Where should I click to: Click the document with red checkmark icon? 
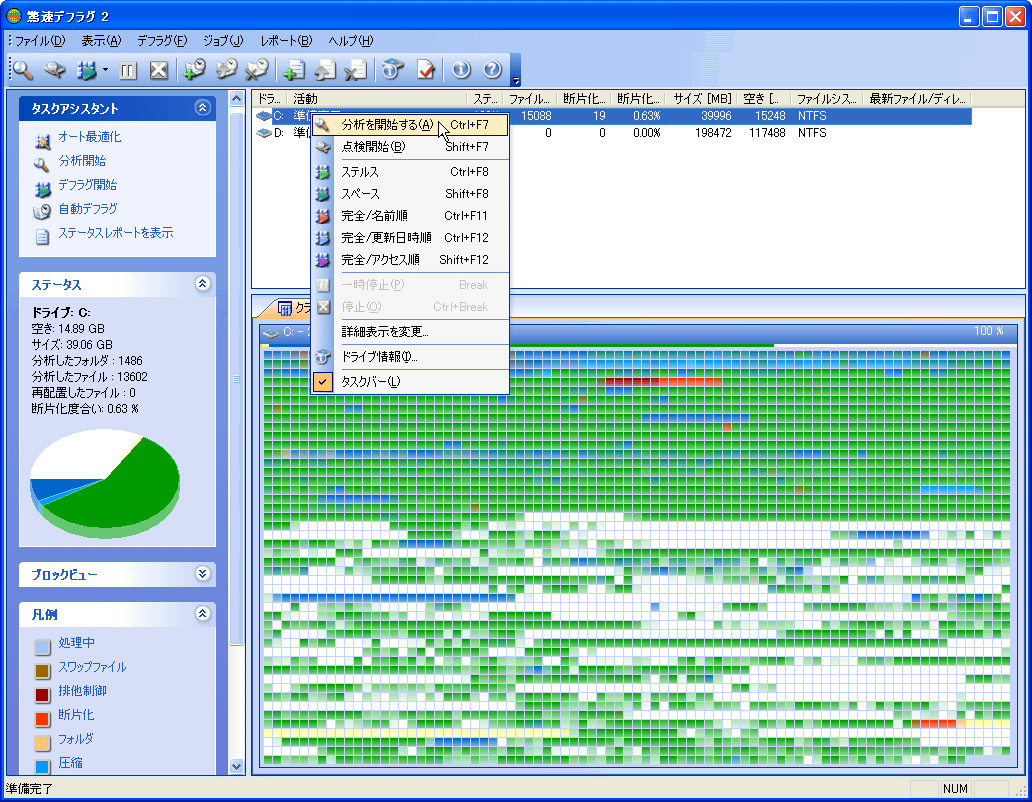[x=426, y=70]
